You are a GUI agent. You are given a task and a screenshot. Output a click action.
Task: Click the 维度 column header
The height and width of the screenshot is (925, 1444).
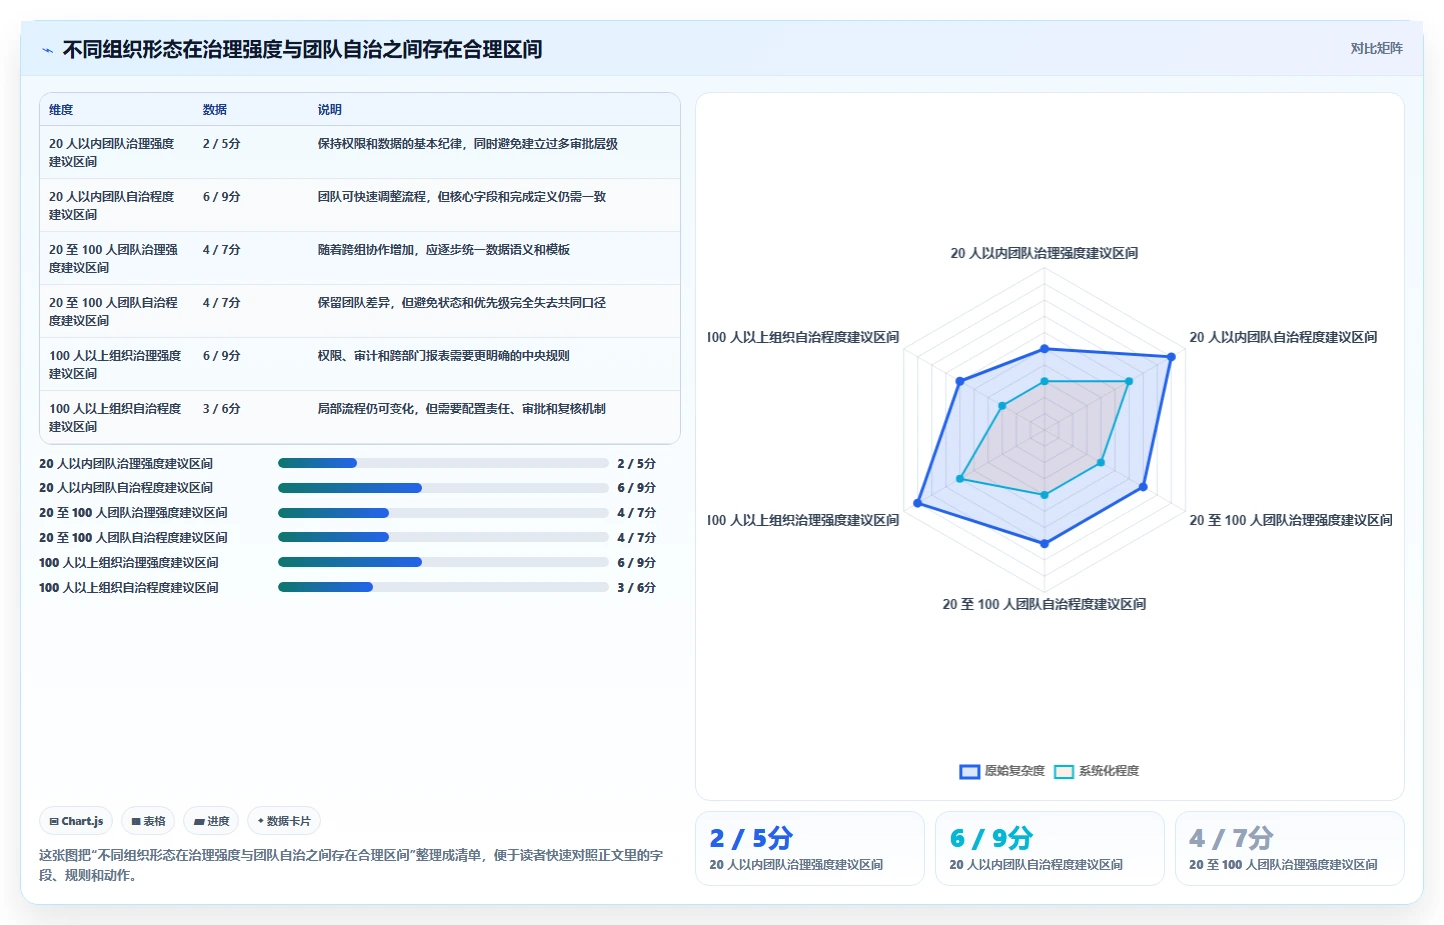coord(61,110)
